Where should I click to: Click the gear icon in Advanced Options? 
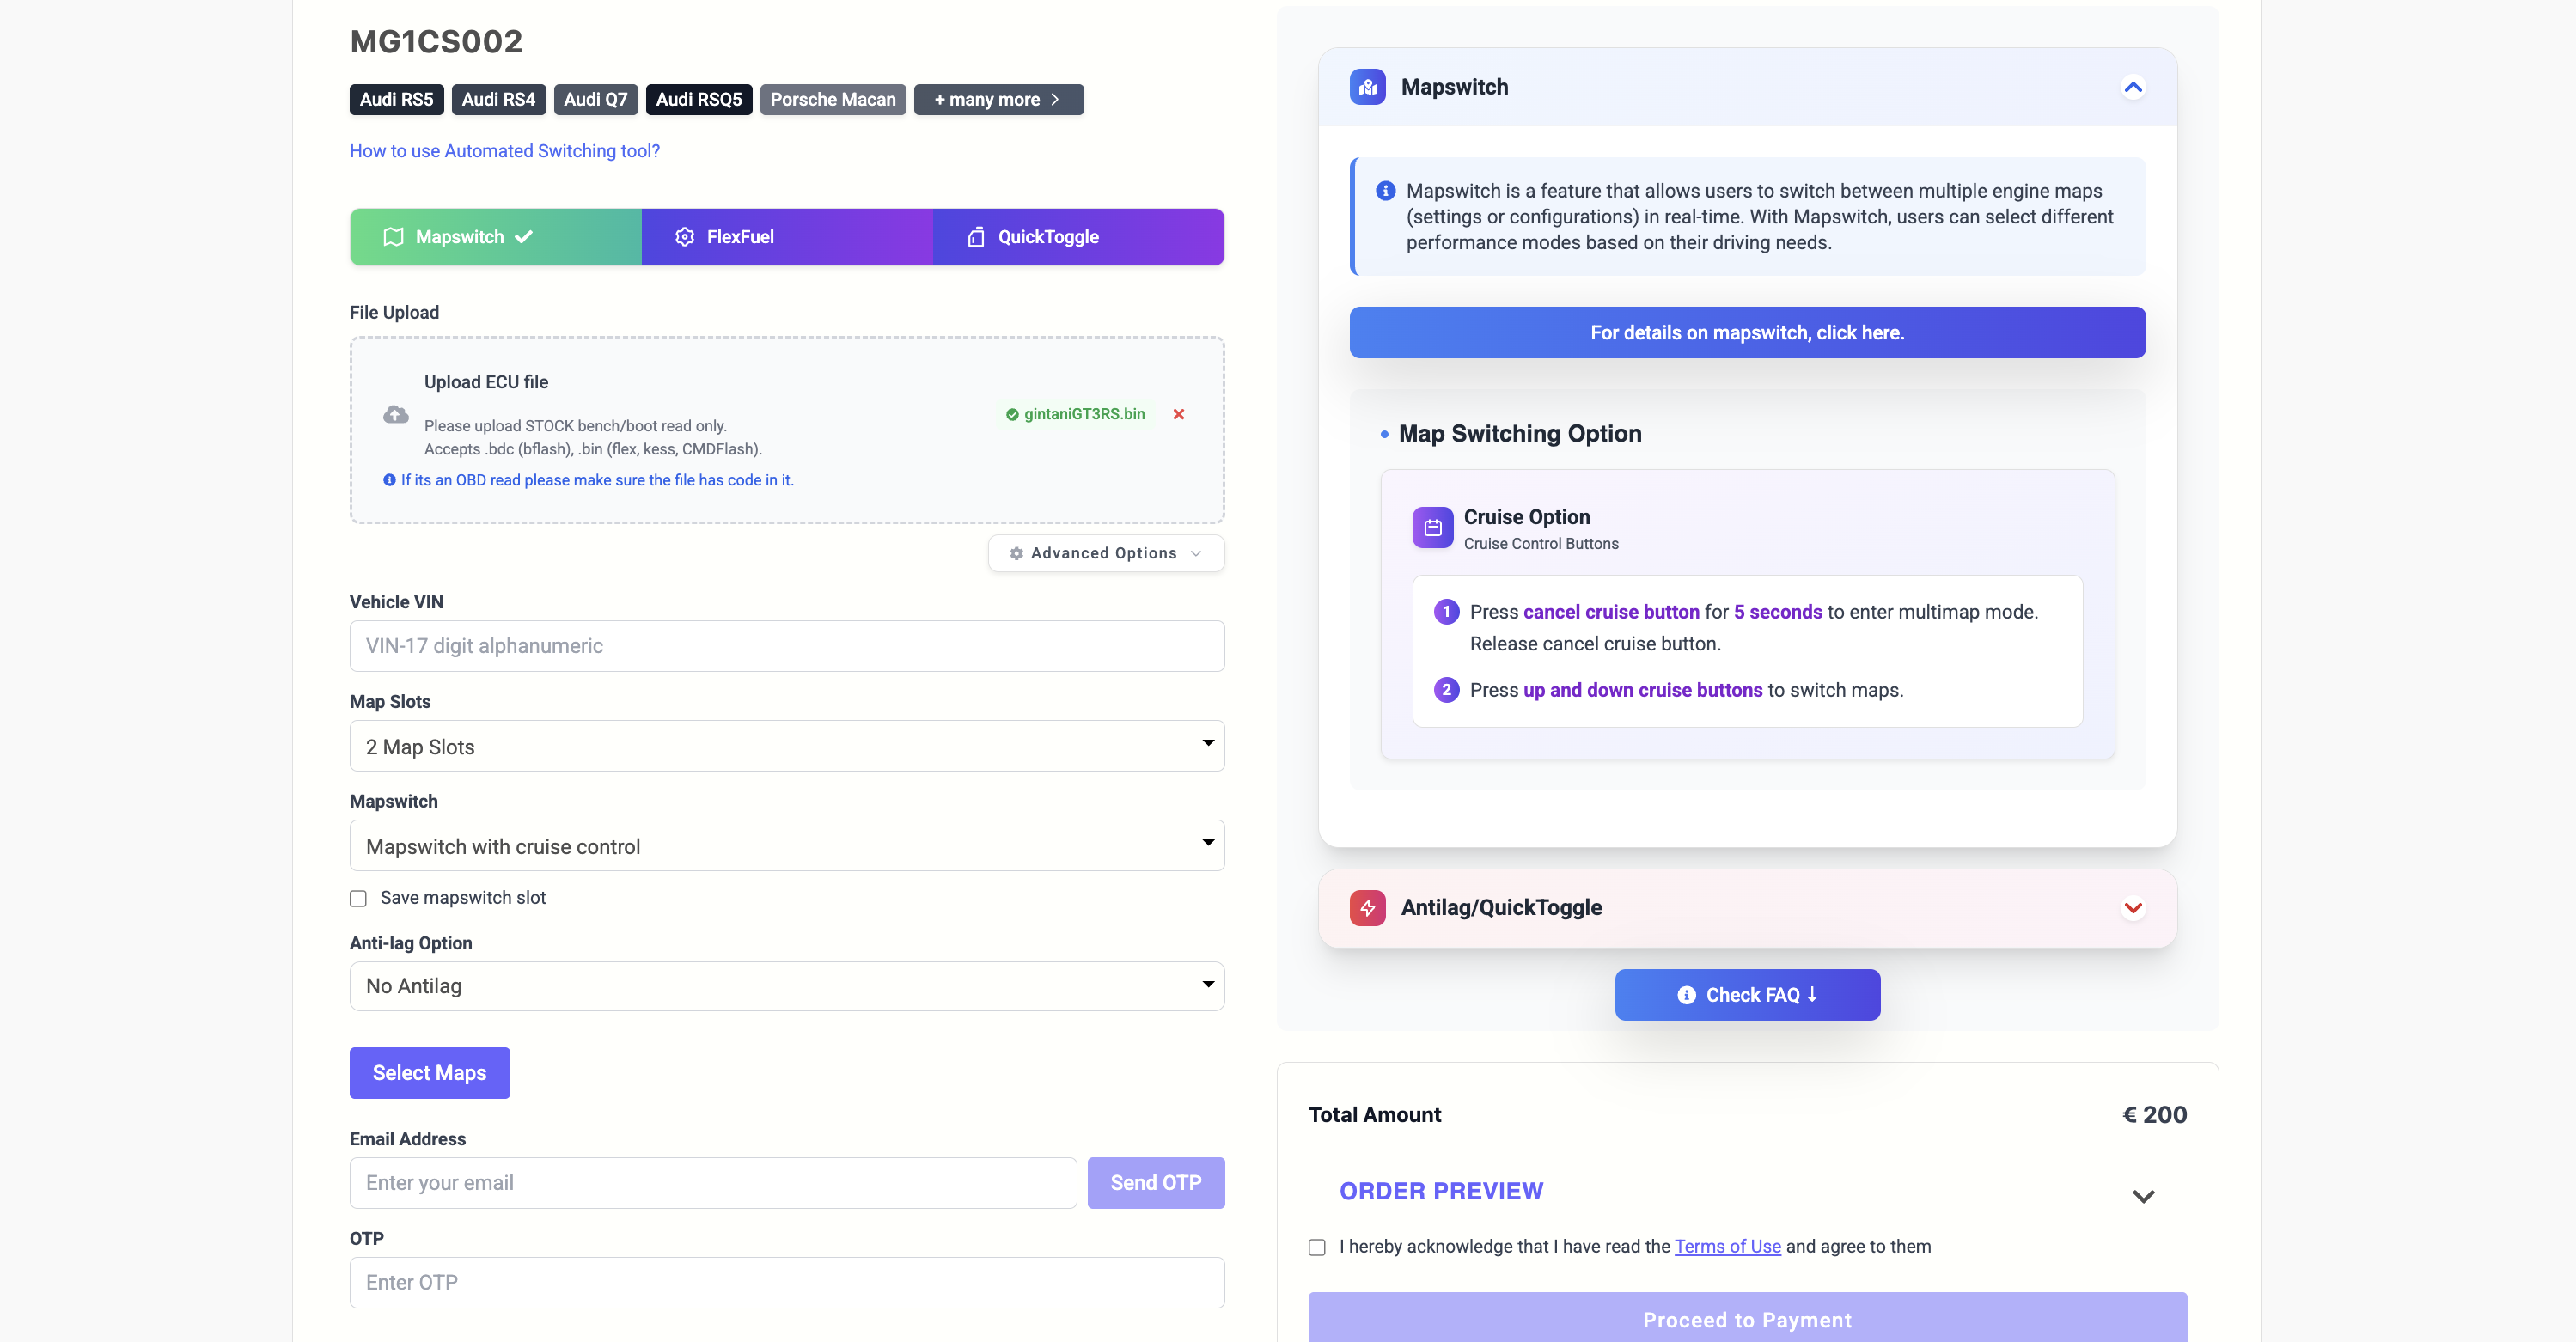coord(1016,553)
